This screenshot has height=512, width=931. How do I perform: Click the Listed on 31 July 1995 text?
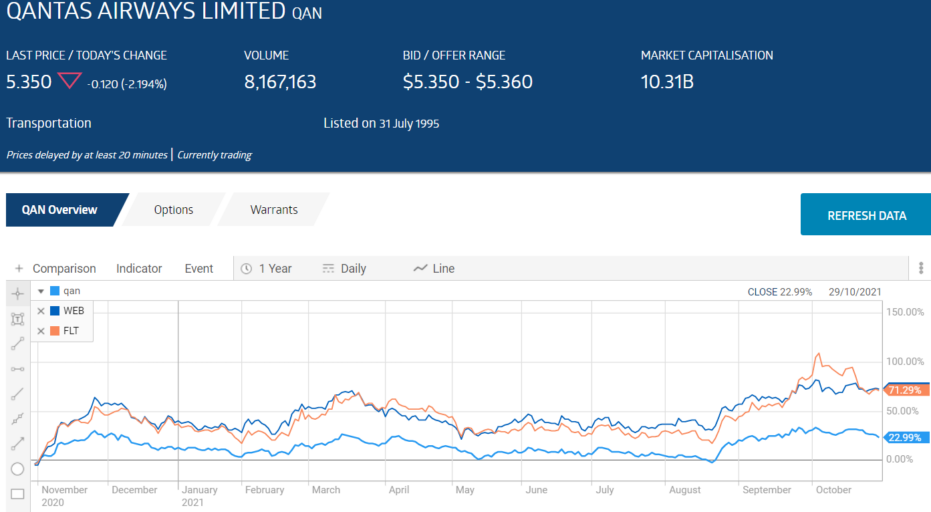(381, 123)
